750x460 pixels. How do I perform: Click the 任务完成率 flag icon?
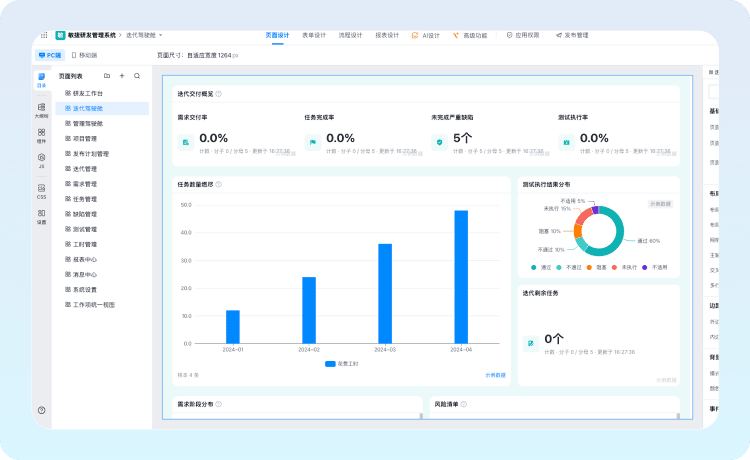point(312,142)
